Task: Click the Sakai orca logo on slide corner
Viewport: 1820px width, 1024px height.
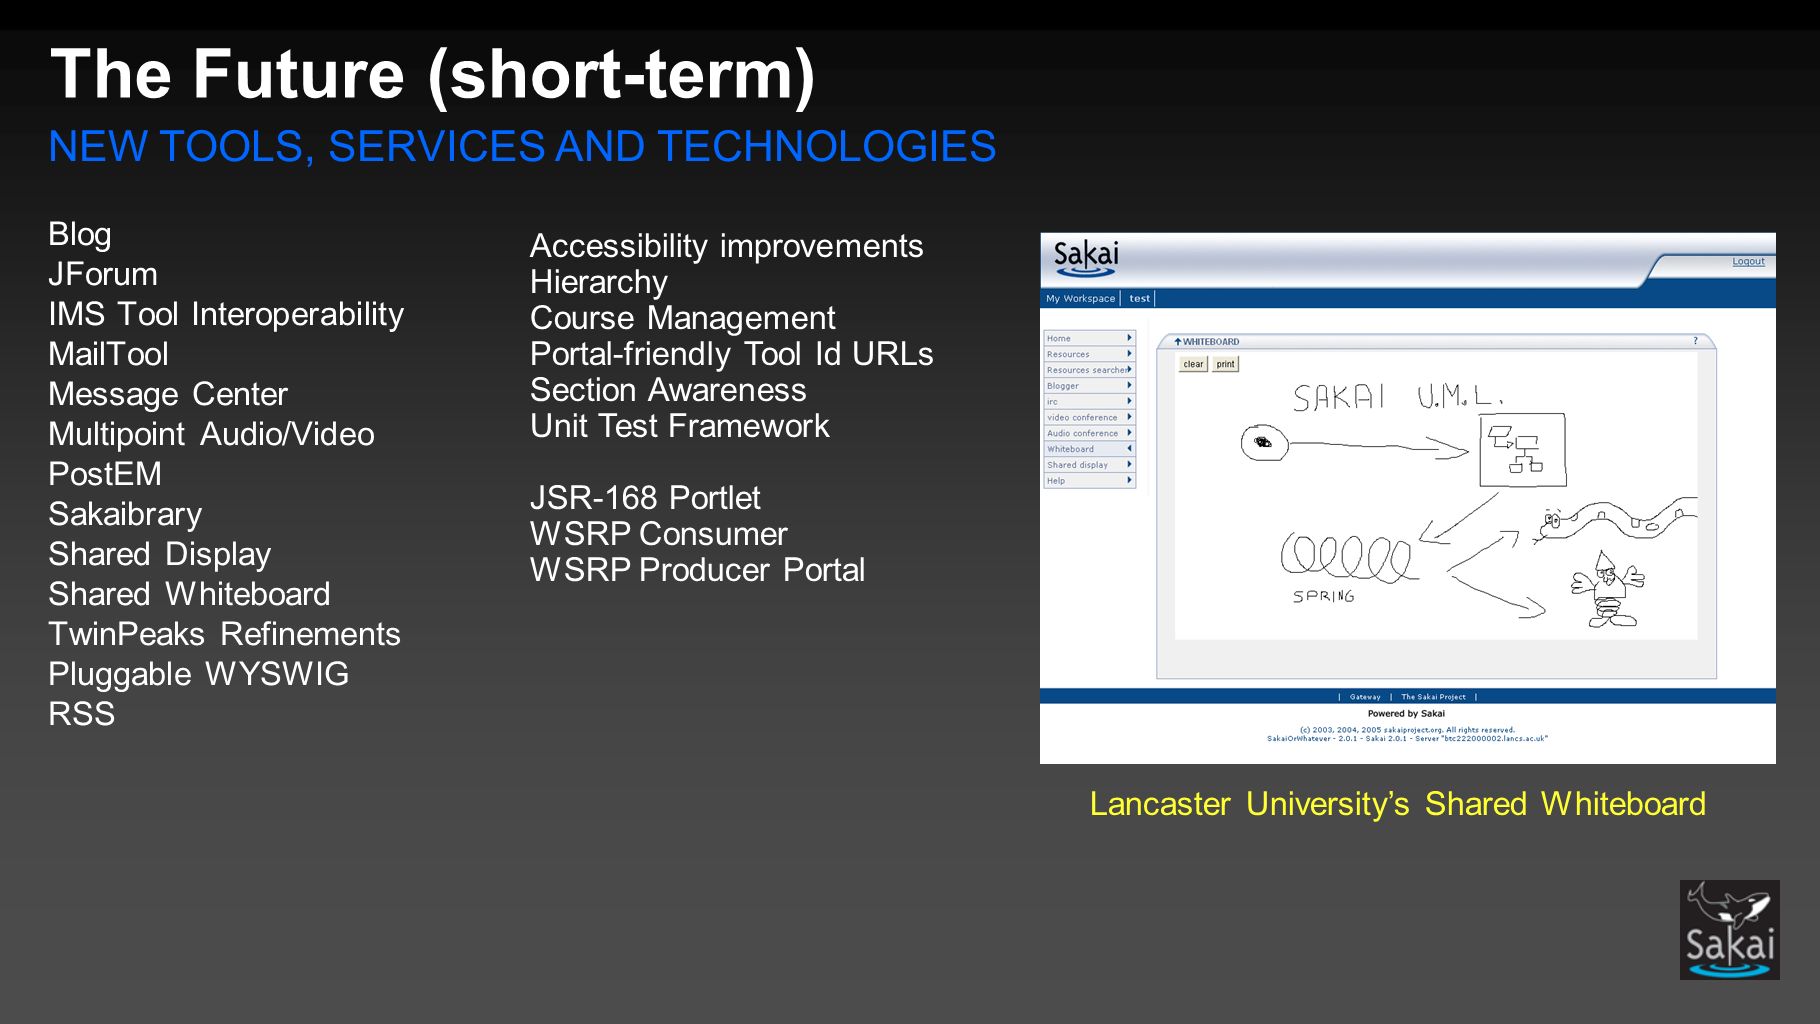Action: click(x=1729, y=930)
